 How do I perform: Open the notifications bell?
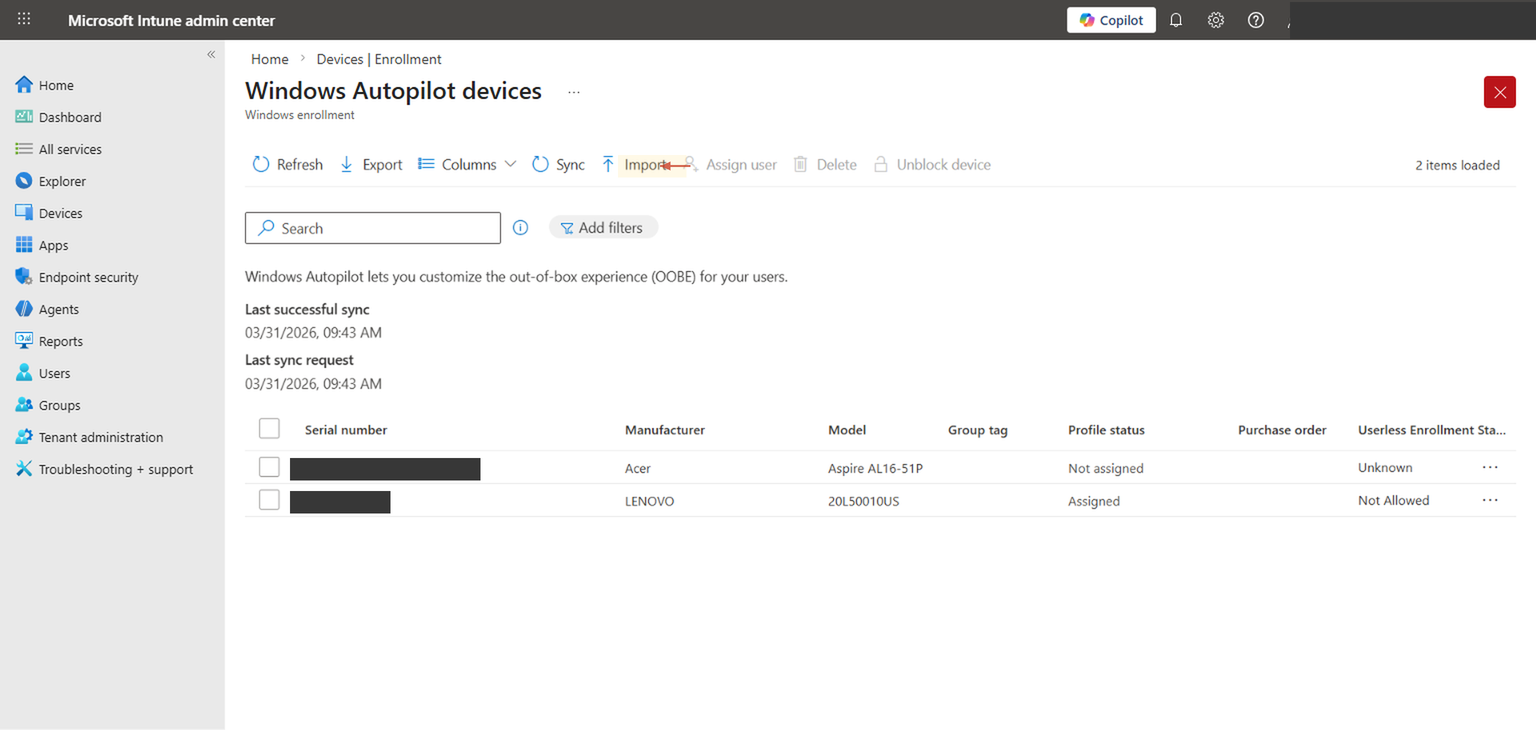[x=1175, y=19]
